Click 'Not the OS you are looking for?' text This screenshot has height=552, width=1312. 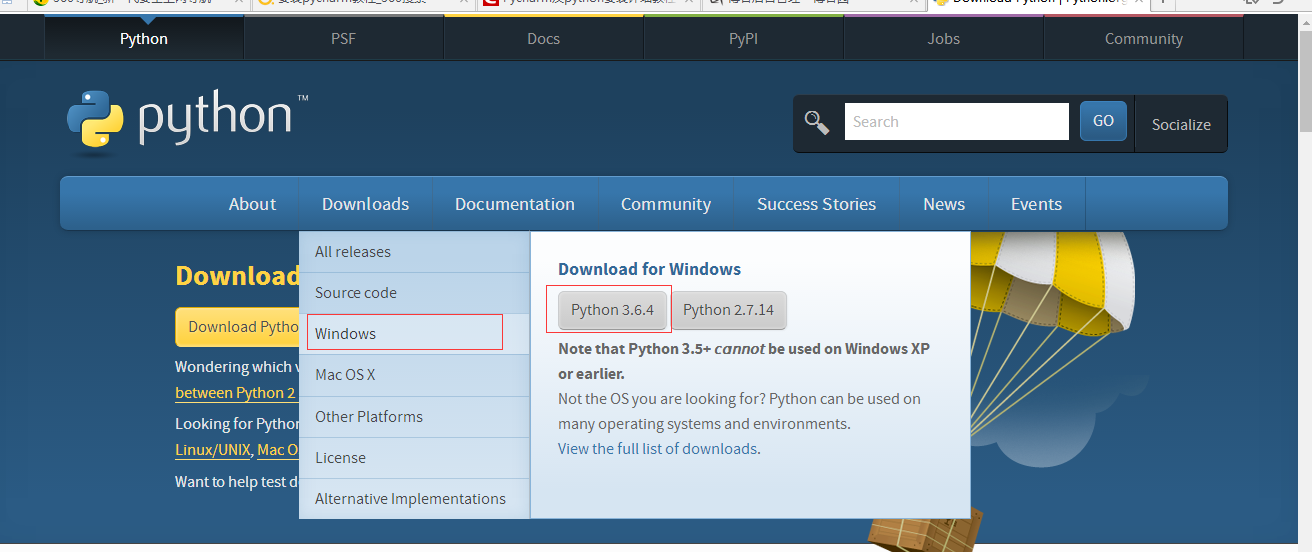[x=661, y=399]
